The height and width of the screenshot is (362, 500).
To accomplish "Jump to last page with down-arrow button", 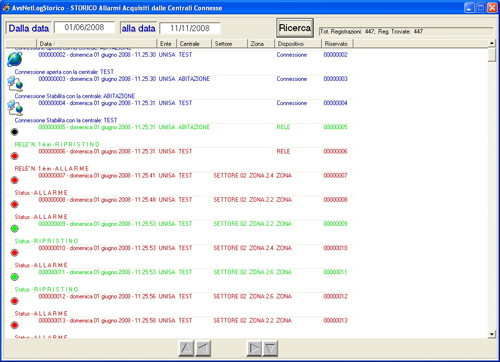I will click(270, 348).
